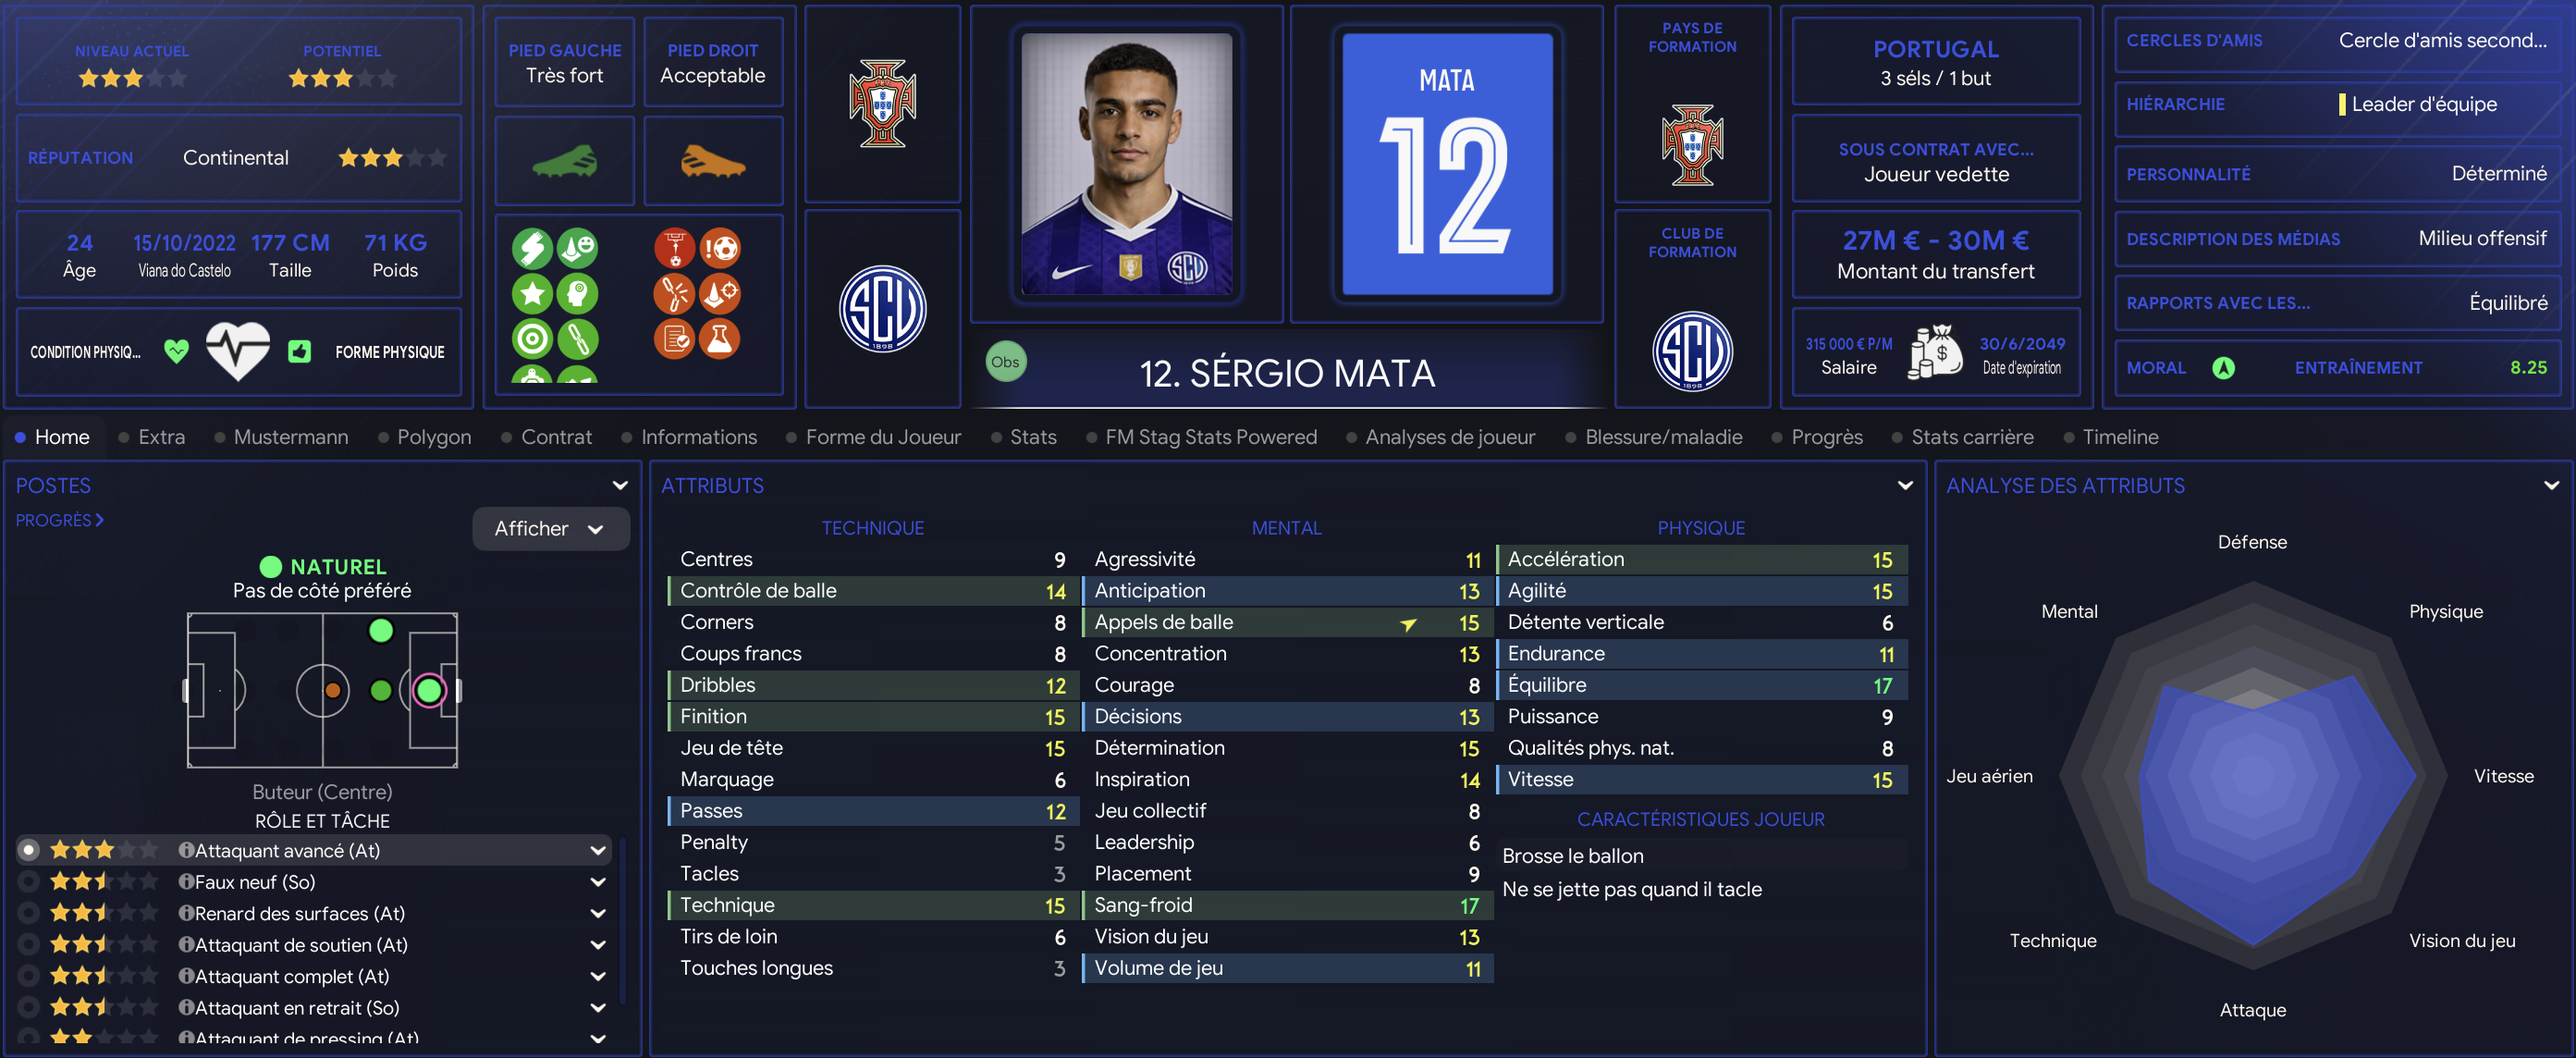Click the green thumbs-up match sharpness icon
The width and height of the screenshot is (2576, 1058).
[x=299, y=351]
